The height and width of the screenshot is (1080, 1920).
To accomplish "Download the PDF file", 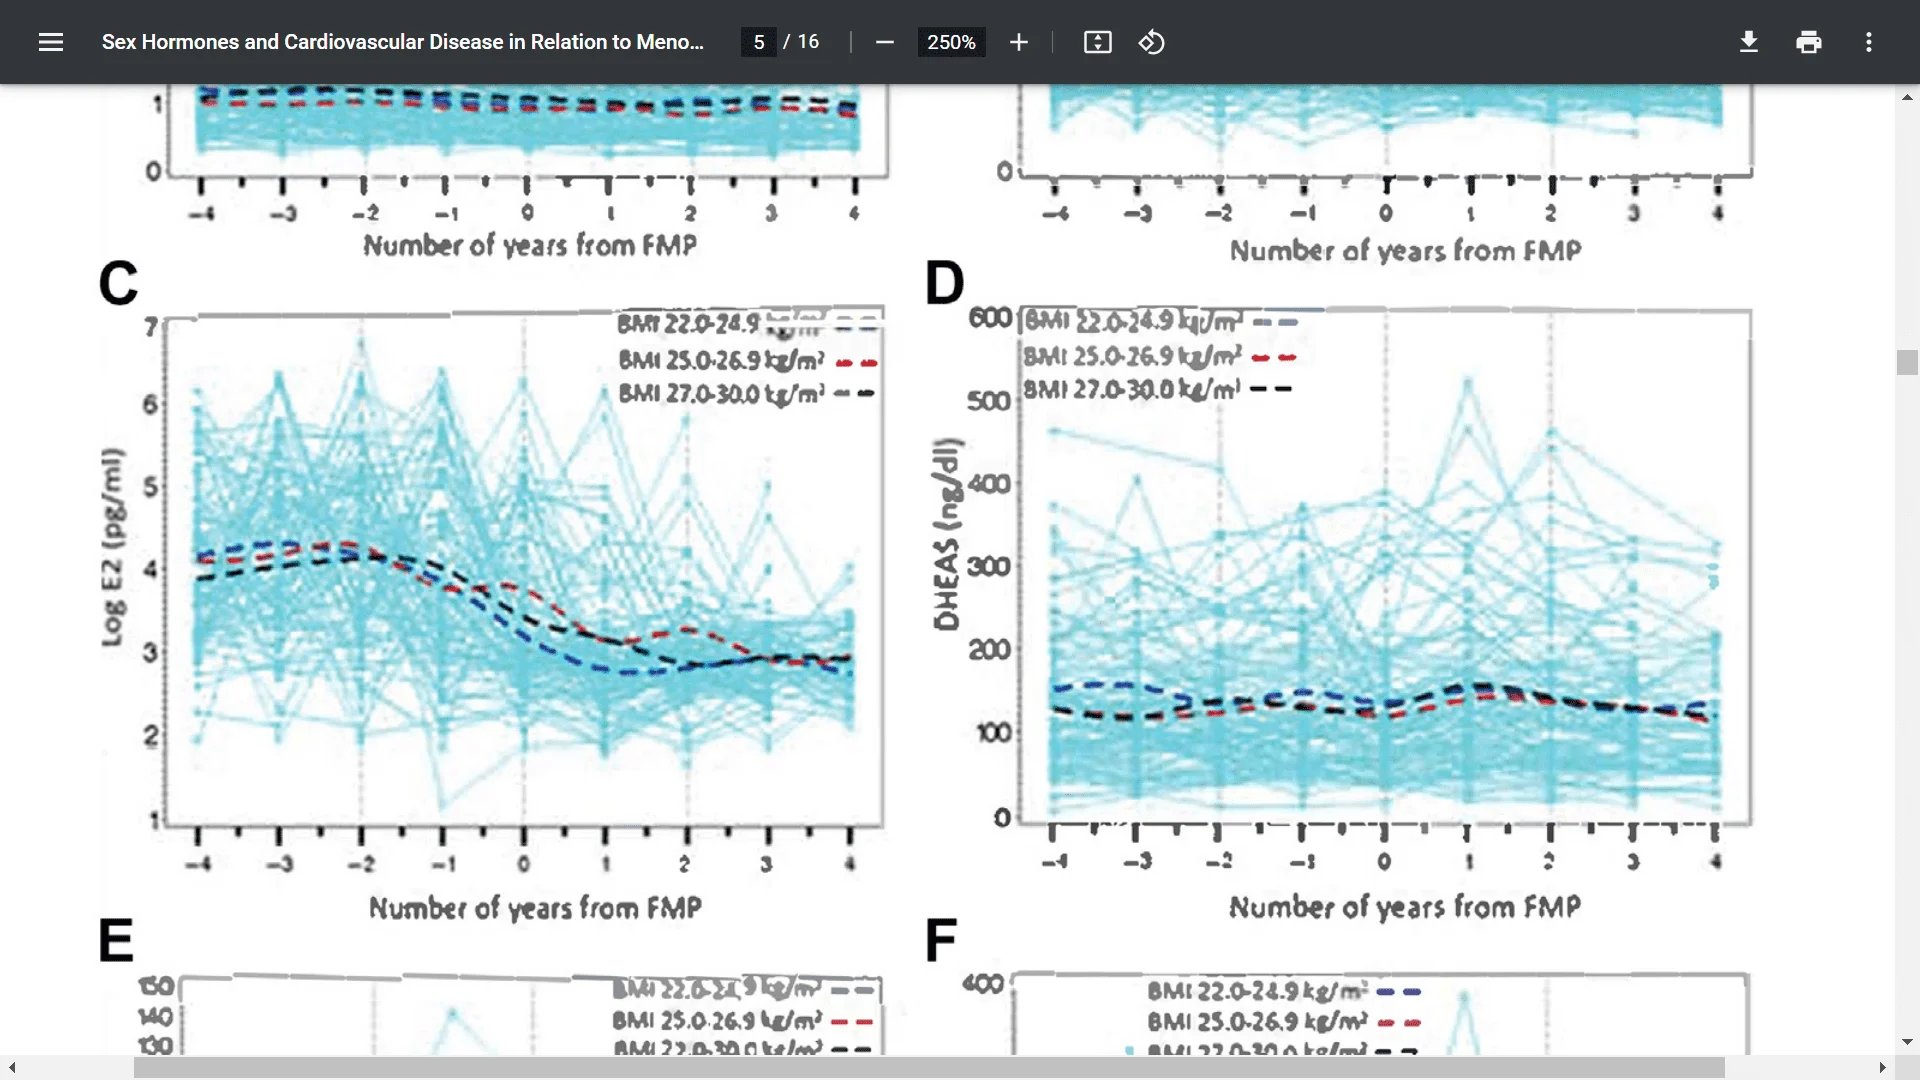I will click(x=1749, y=42).
